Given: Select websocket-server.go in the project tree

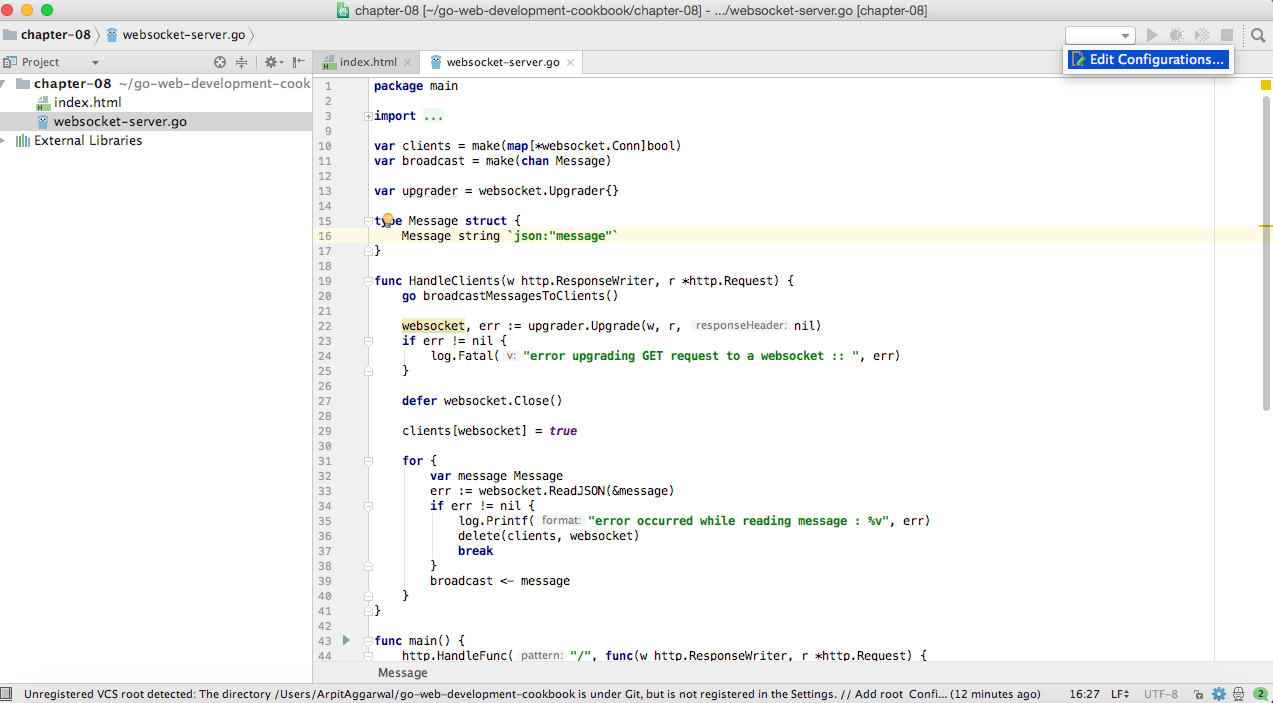Looking at the screenshot, I should (120, 122).
